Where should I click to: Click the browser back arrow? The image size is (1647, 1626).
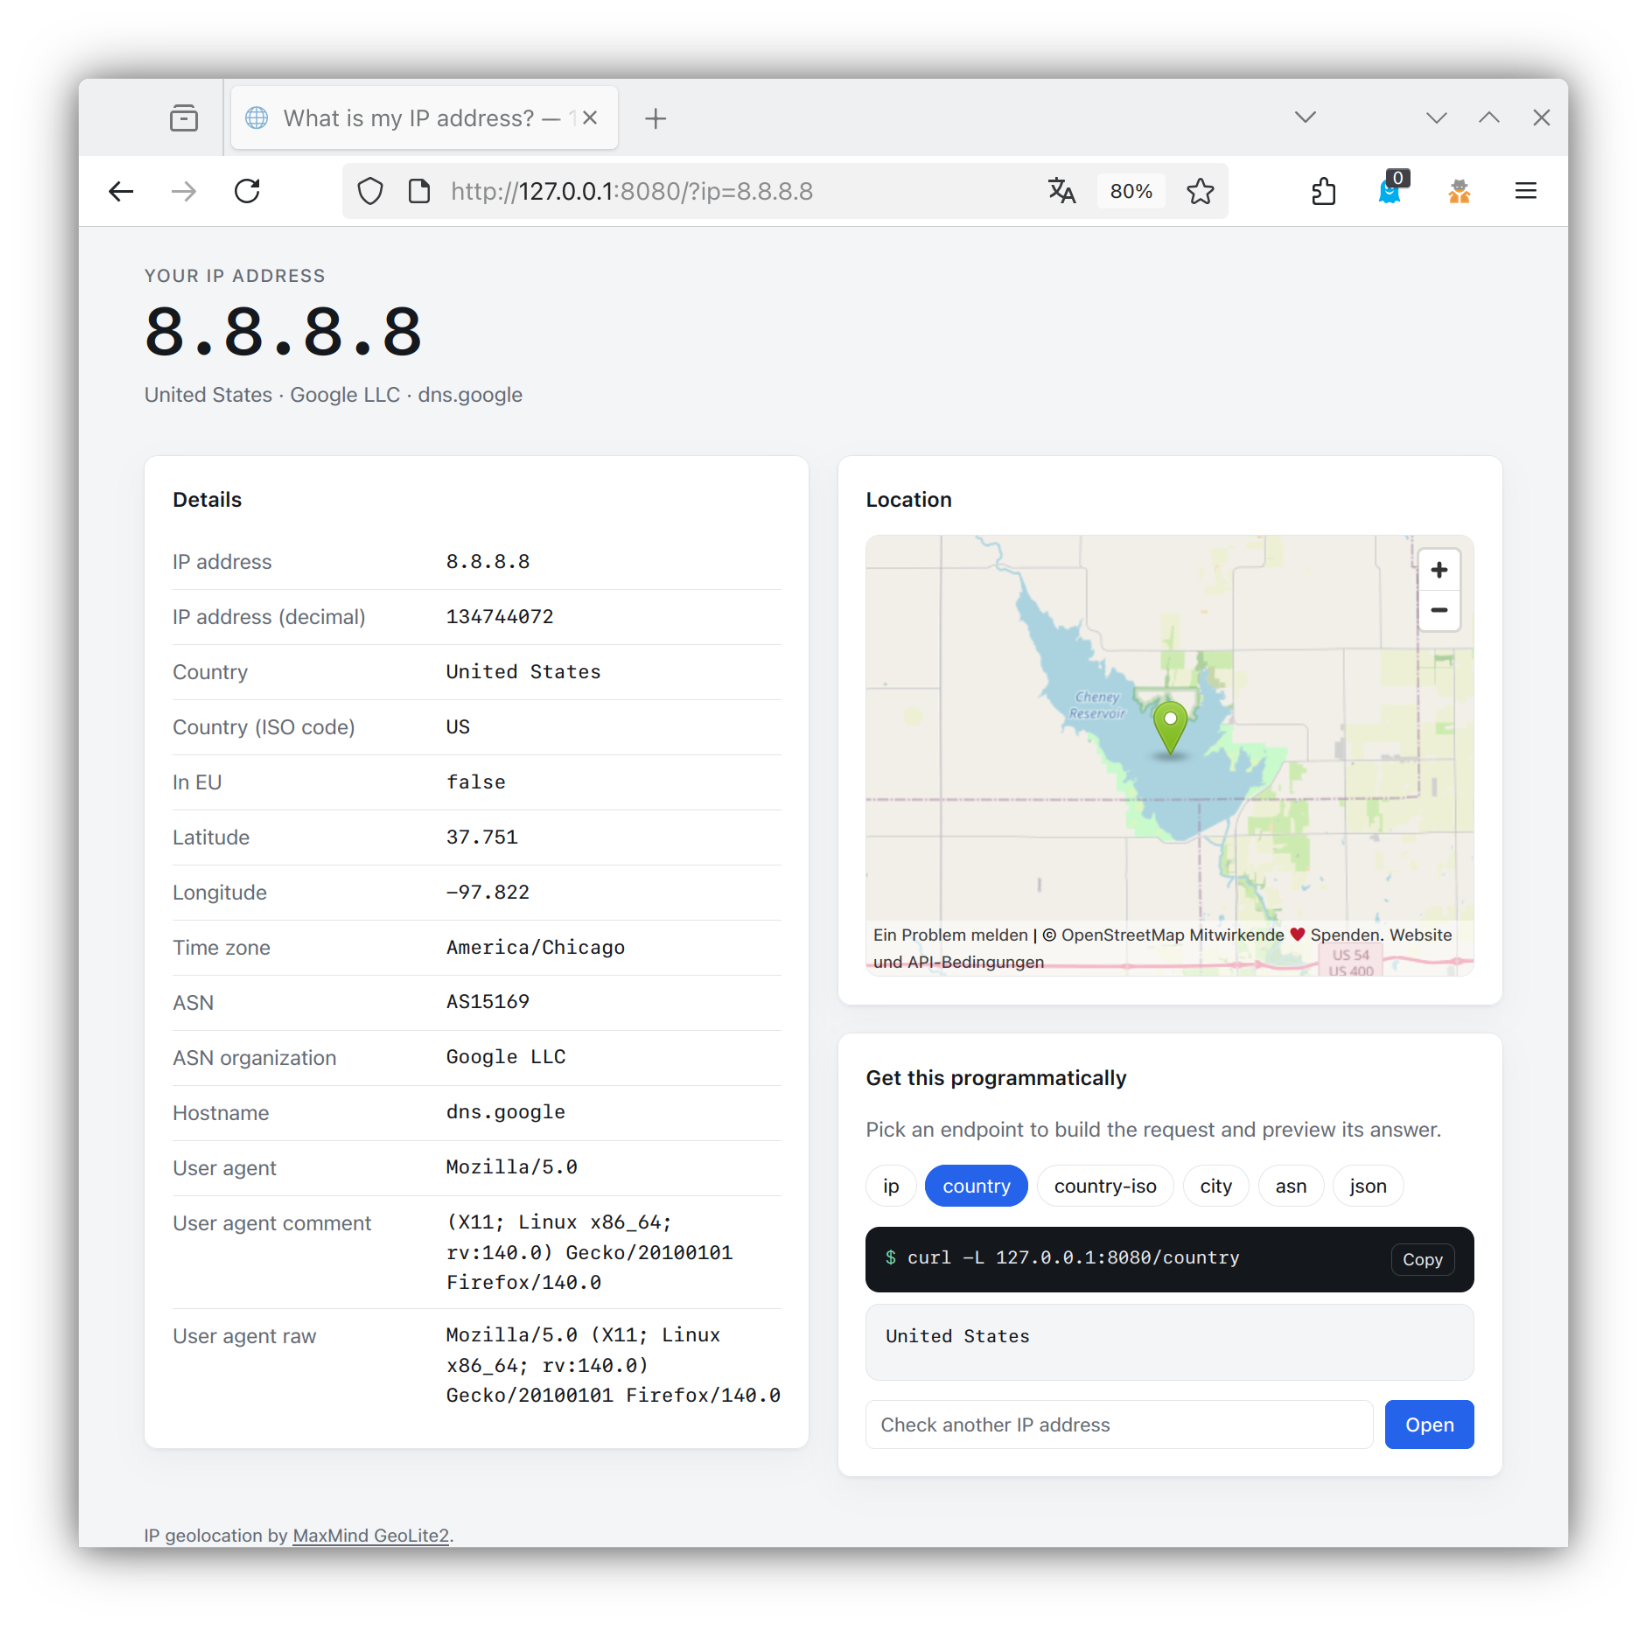click(121, 191)
